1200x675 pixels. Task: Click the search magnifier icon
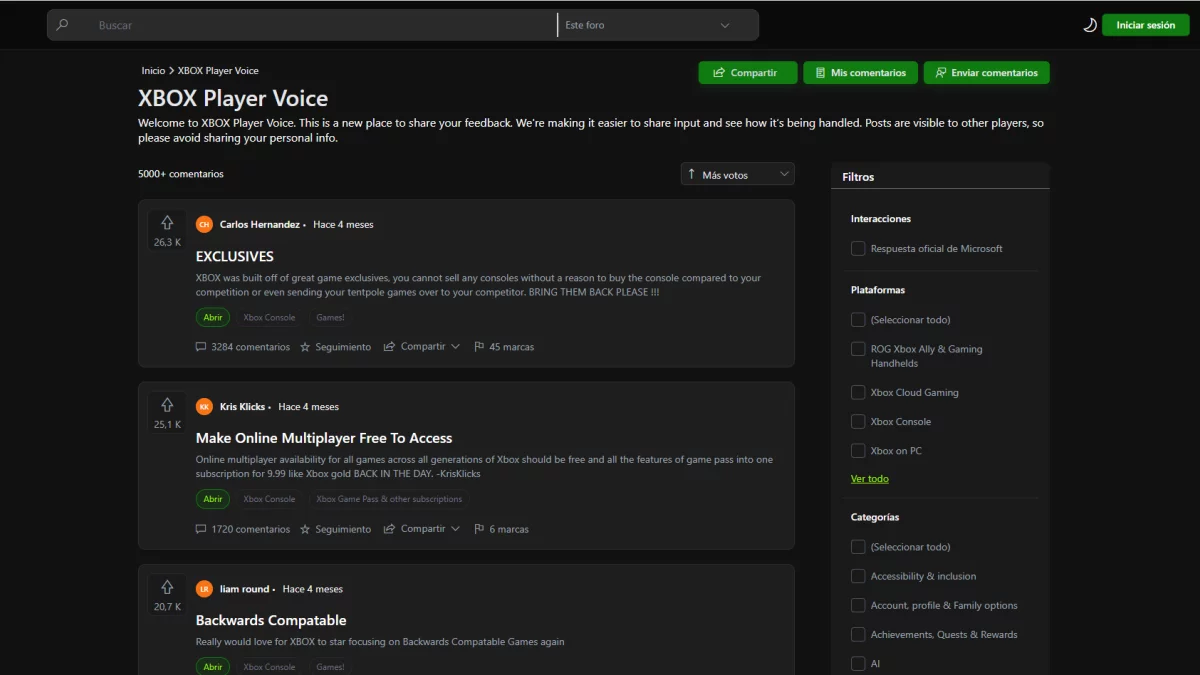pyautogui.click(x=63, y=25)
